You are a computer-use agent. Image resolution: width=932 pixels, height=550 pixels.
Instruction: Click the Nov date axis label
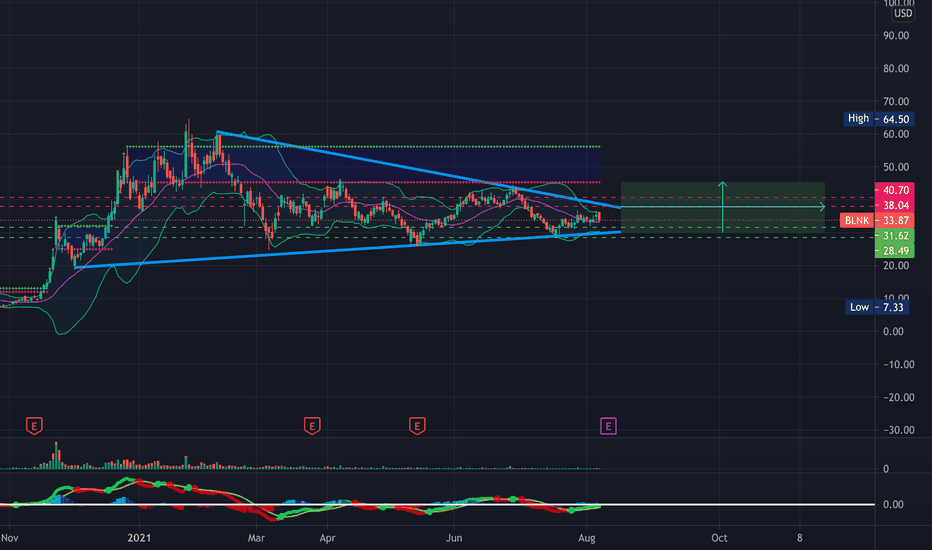coord(10,538)
